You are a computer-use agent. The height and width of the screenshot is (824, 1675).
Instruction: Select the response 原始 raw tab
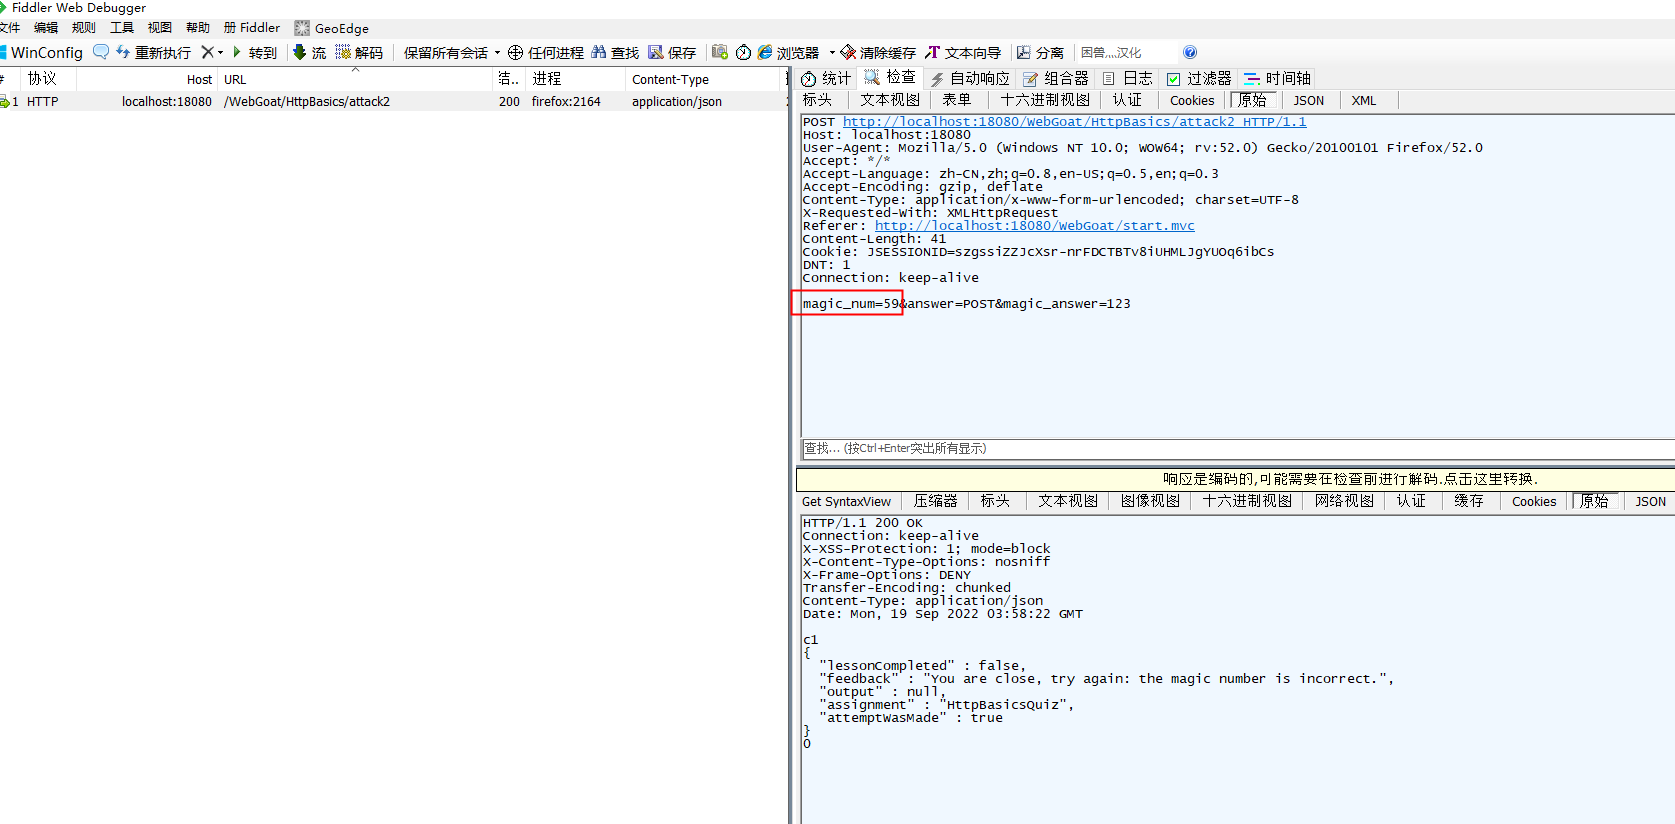click(x=1594, y=501)
